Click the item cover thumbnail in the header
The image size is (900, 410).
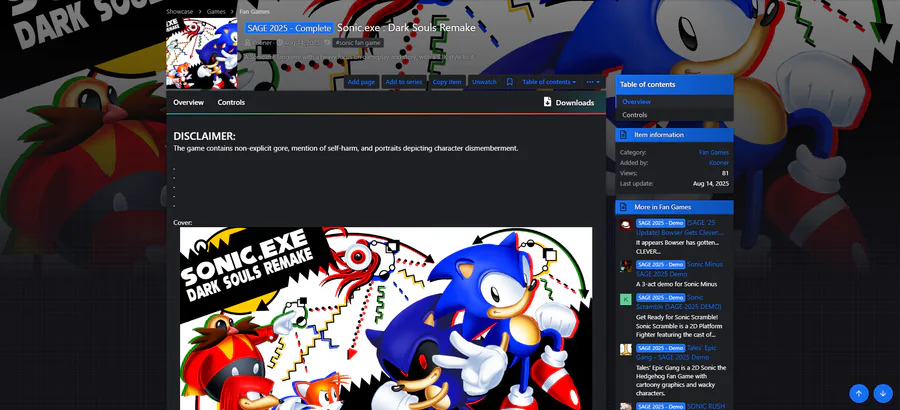(x=201, y=53)
